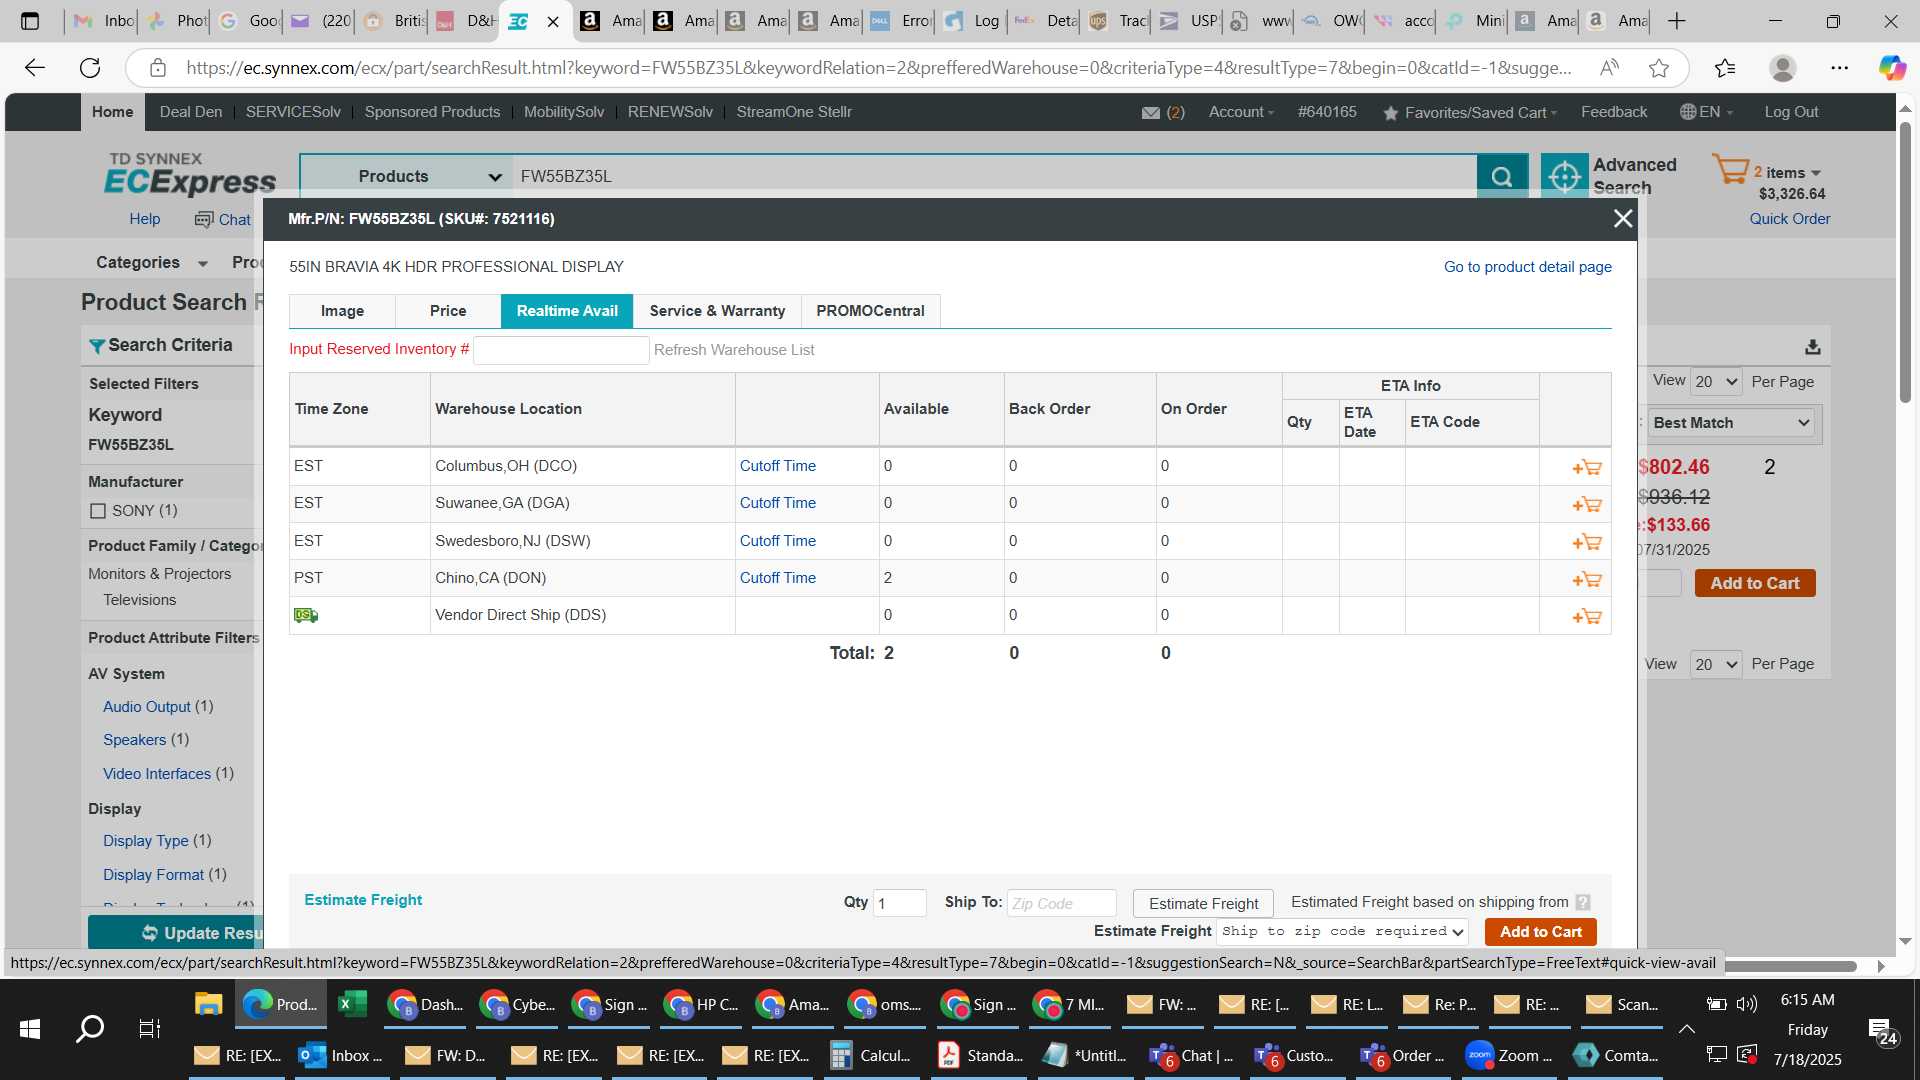Click the Log Out link
This screenshot has width=1920, height=1080.
point(1791,112)
